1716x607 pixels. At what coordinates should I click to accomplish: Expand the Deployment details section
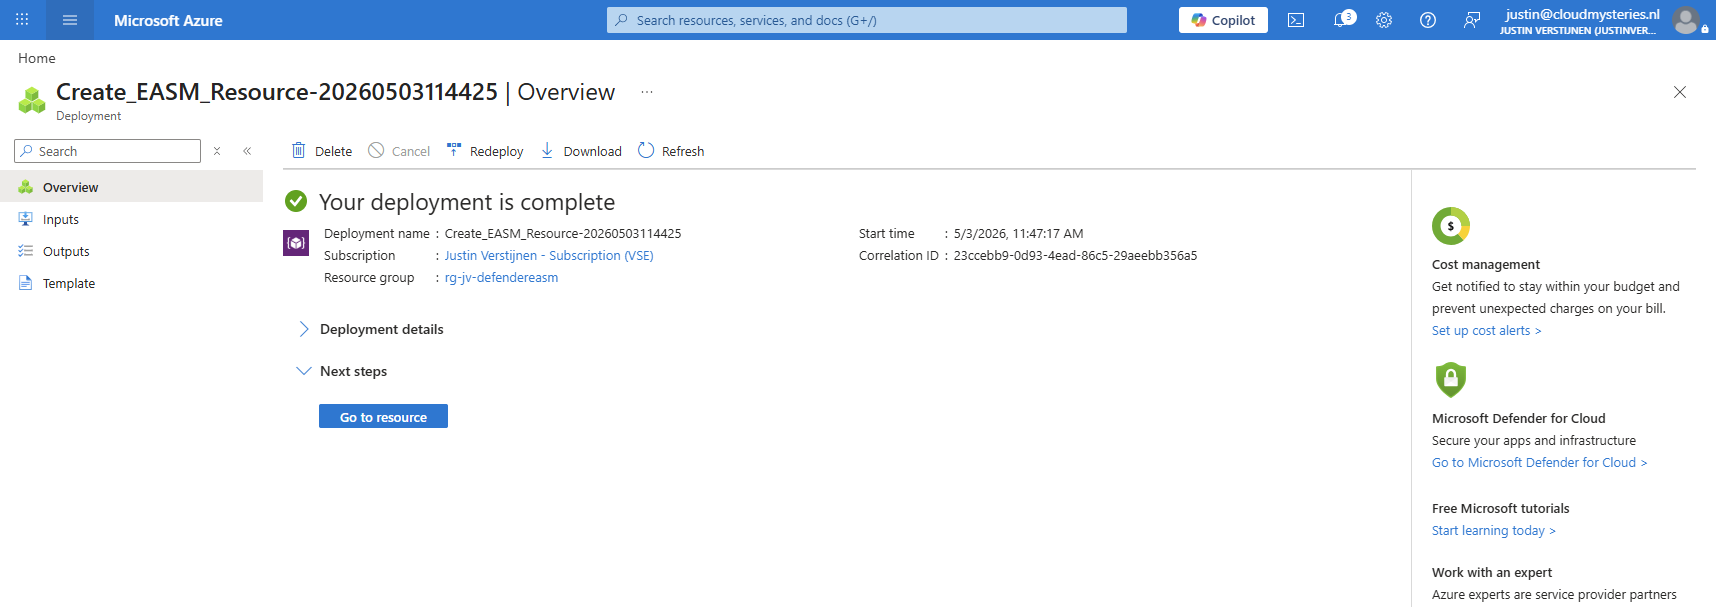pyautogui.click(x=370, y=329)
